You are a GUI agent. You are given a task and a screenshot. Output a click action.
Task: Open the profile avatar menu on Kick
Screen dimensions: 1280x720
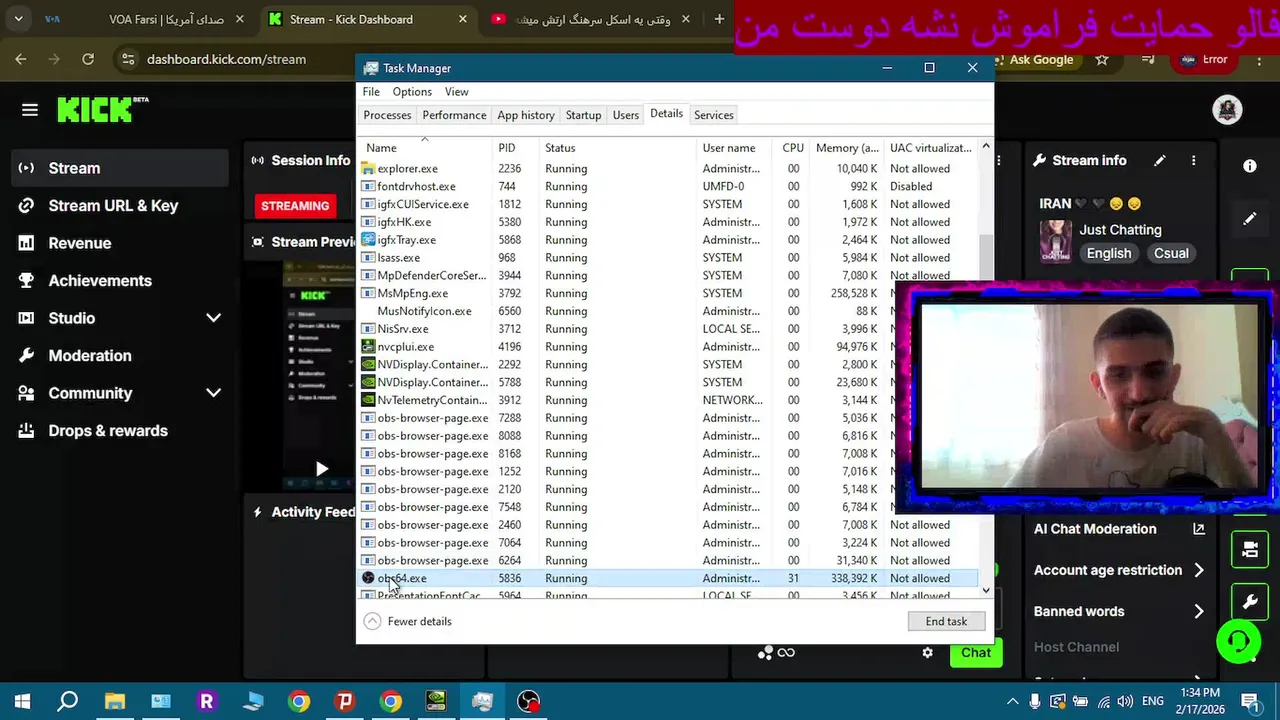tap(1227, 110)
